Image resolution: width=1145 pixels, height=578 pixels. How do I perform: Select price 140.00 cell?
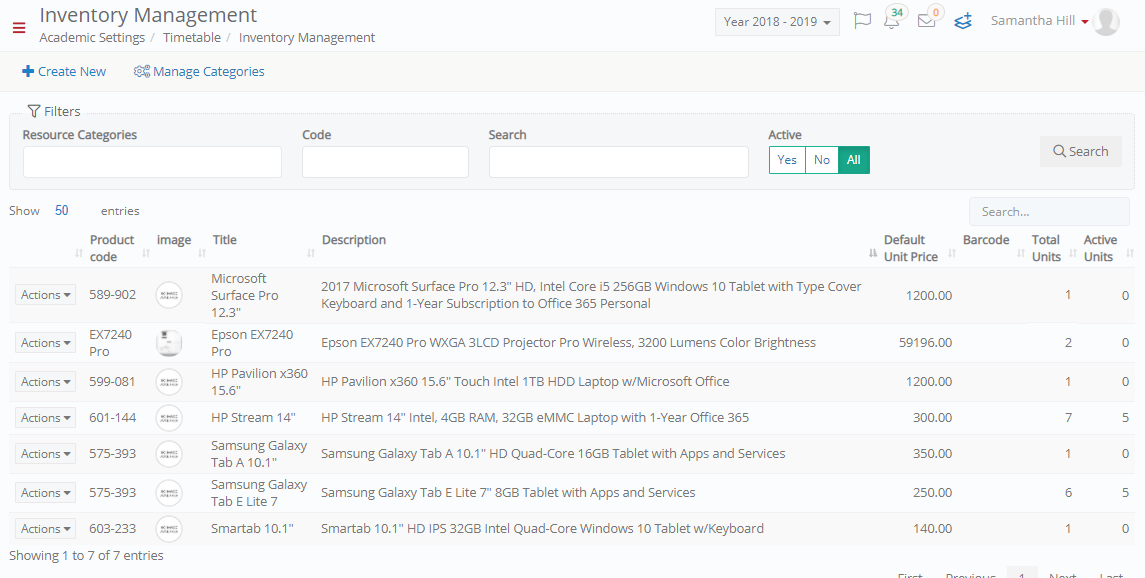click(933, 529)
